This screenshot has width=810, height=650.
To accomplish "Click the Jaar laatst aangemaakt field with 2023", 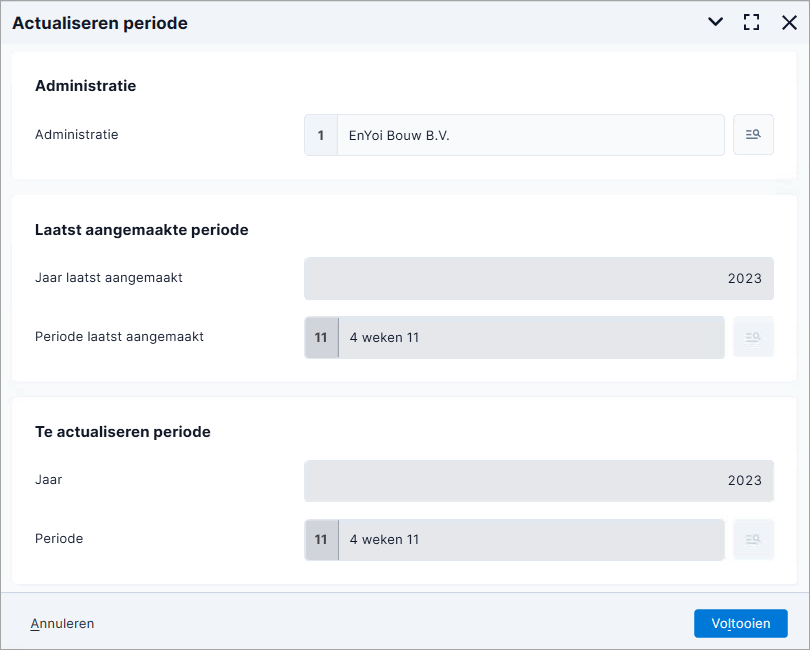I will coord(539,278).
